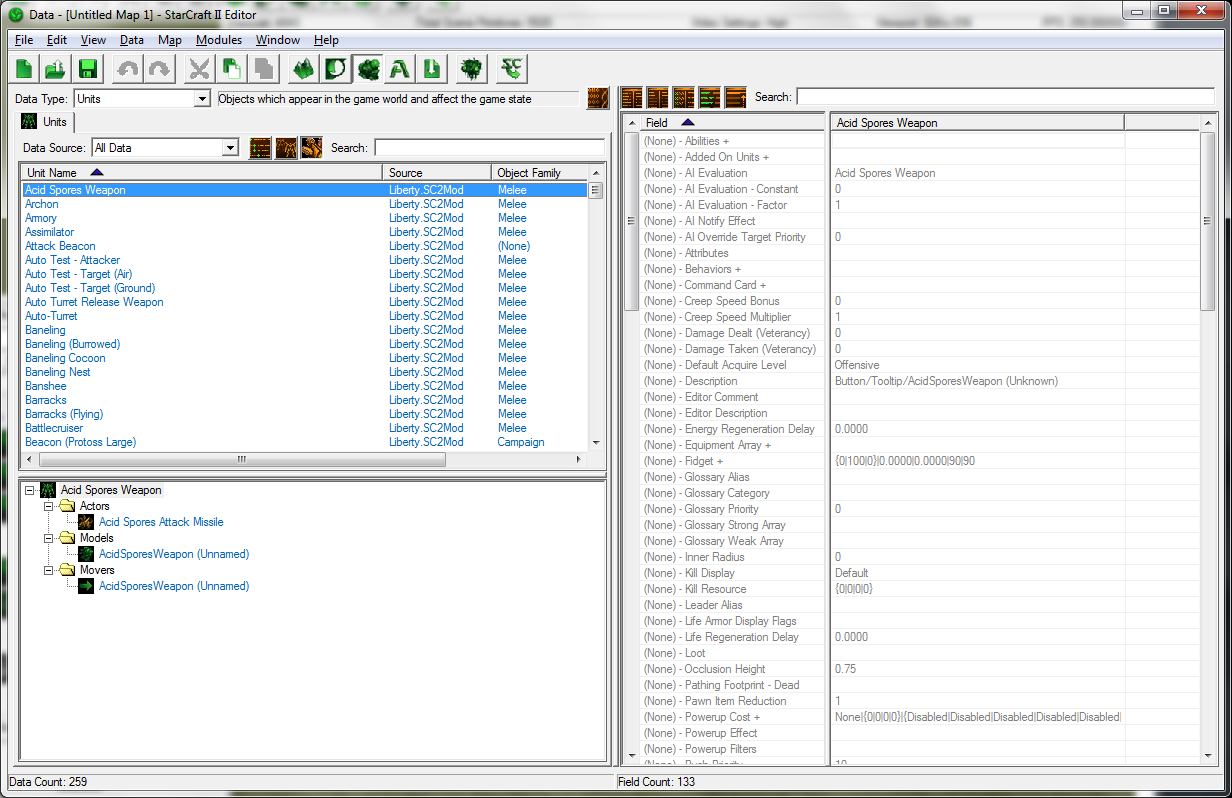Toggle the list view button beside Data Source
Viewport: 1232px width, 798px height.
[260, 148]
